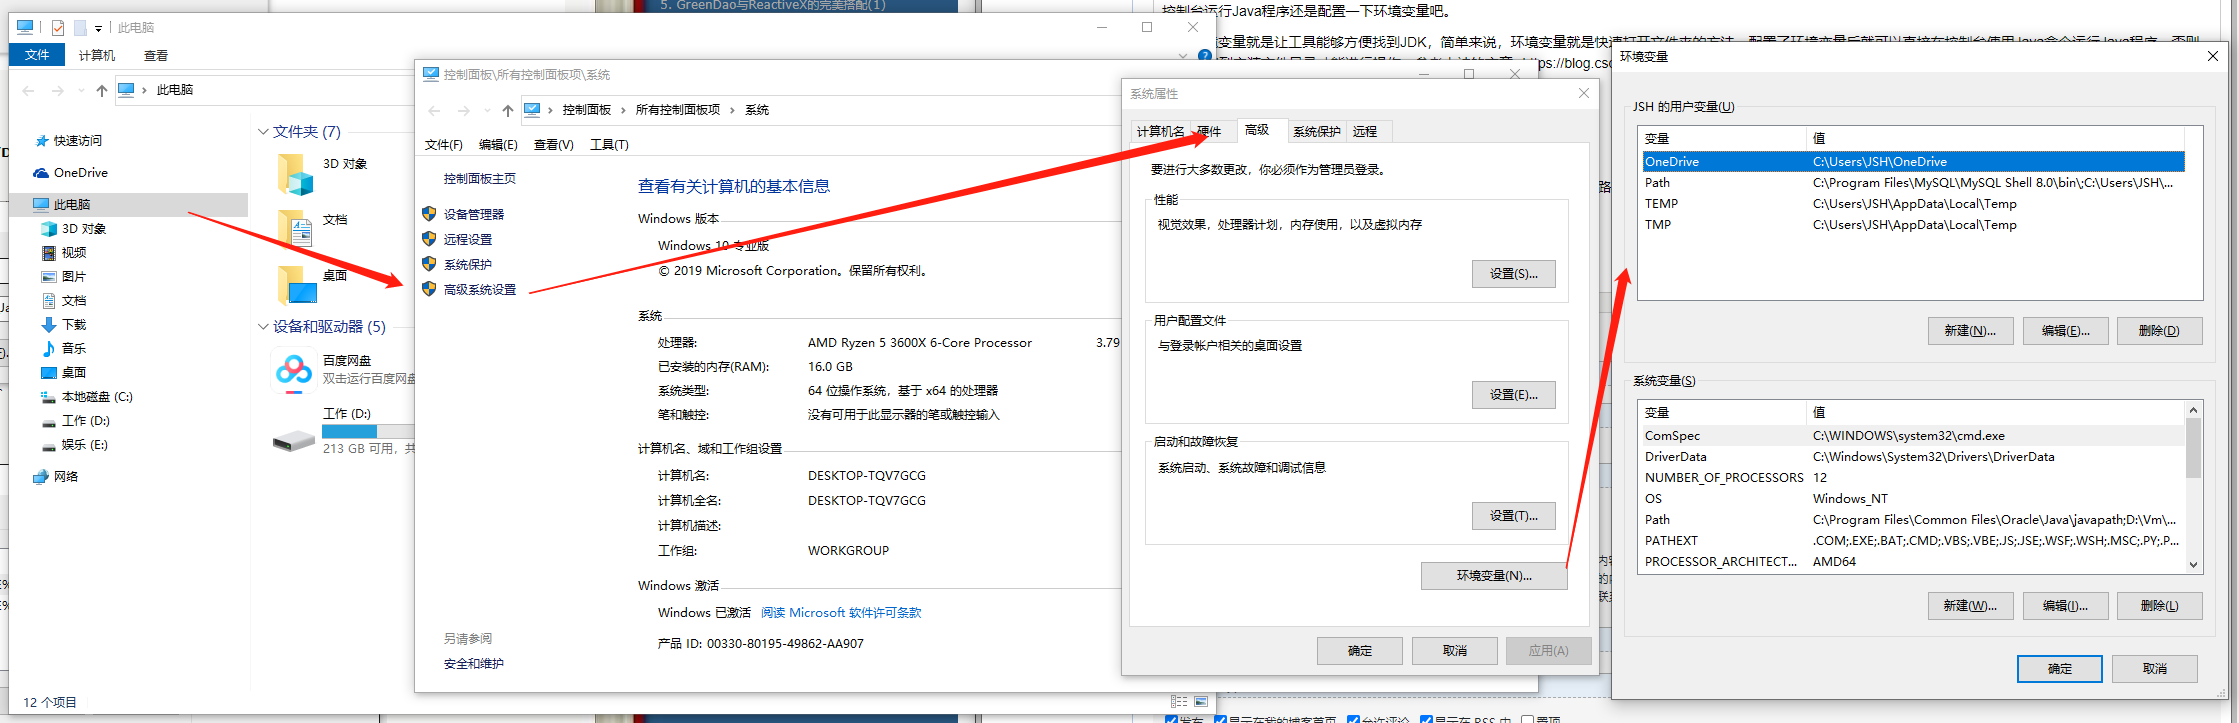The width and height of the screenshot is (2239, 723).
Task: Click the Up arrow in the Control Panel window
Action: click(x=508, y=110)
